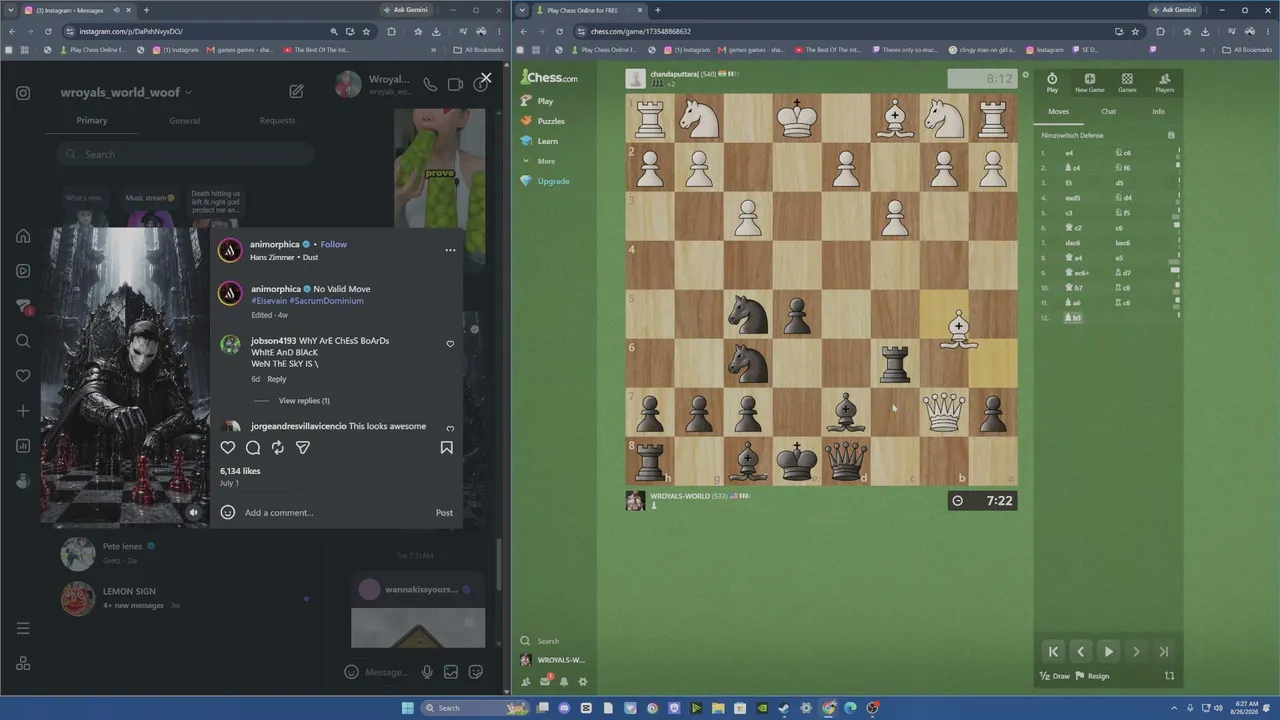Open Steam from the taskbar
This screenshot has width=1280, height=720.
[x=784, y=708]
